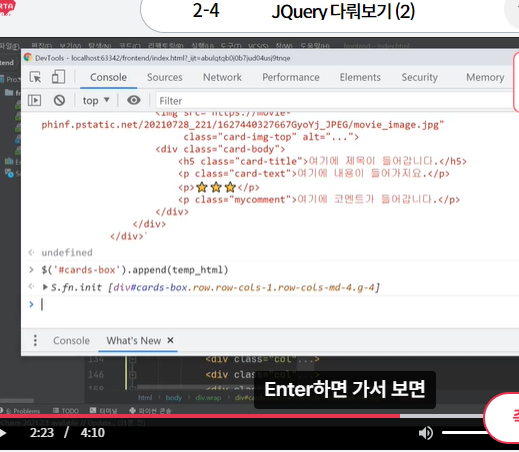This screenshot has width=519, height=452.
Task: Create live expression with the eye icon
Action: click(134, 100)
